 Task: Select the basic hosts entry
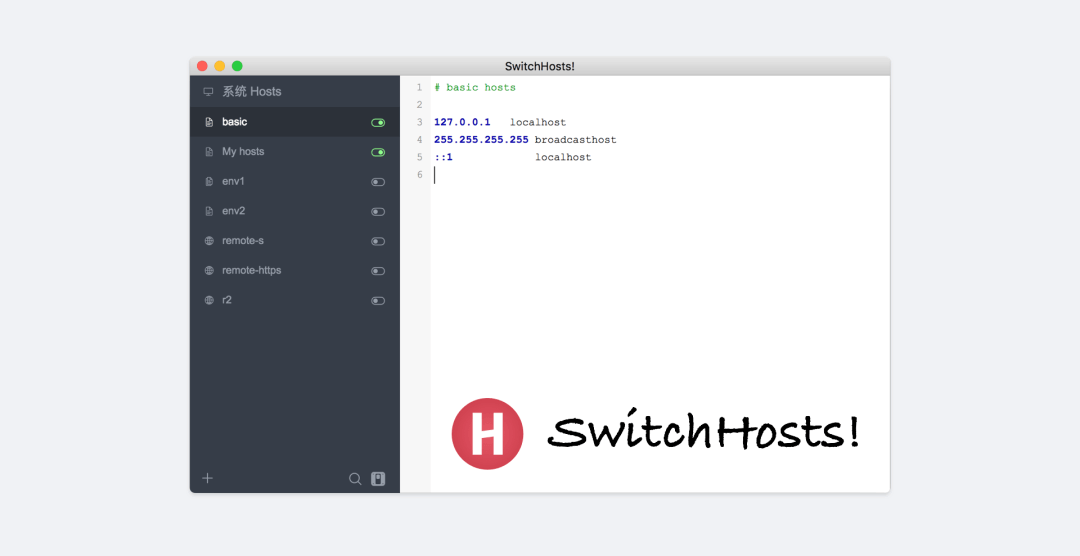(295, 122)
